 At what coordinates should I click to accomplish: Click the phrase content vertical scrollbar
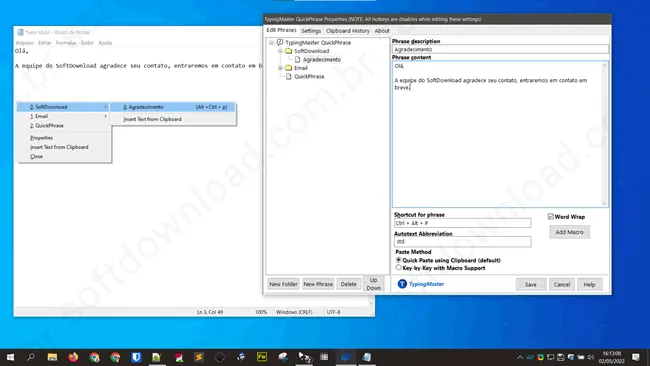tap(604, 134)
